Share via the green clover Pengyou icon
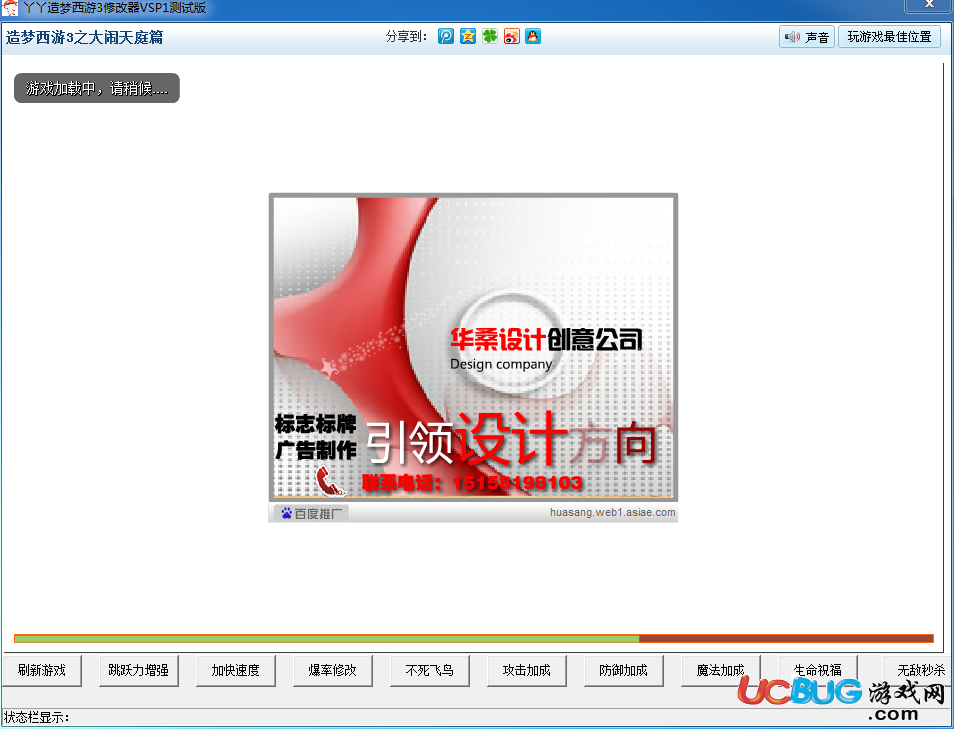954x729 pixels. coord(490,37)
